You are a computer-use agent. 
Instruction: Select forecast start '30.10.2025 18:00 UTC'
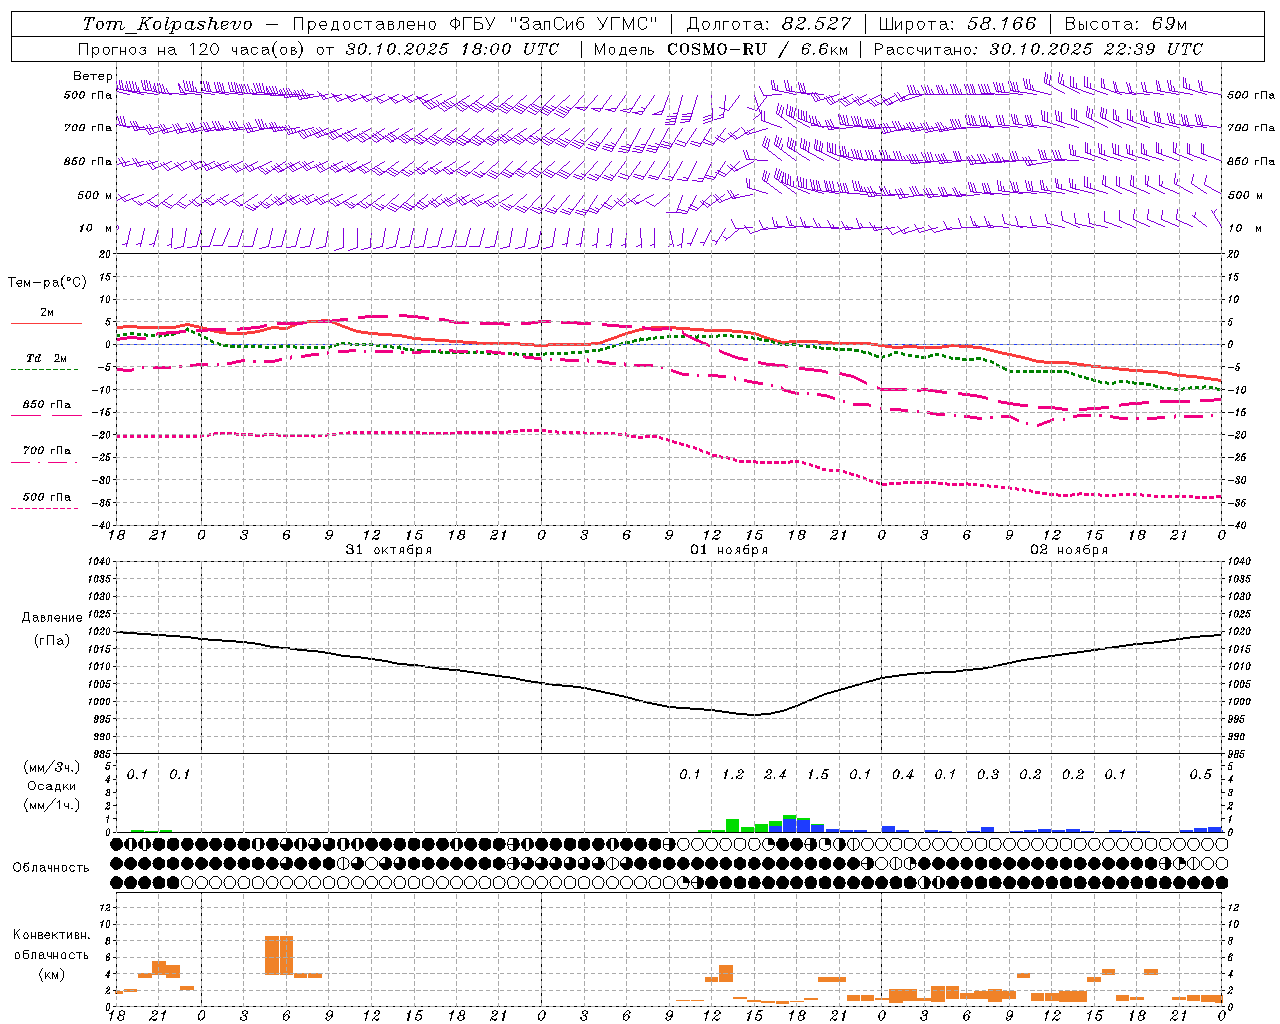point(452,49)
